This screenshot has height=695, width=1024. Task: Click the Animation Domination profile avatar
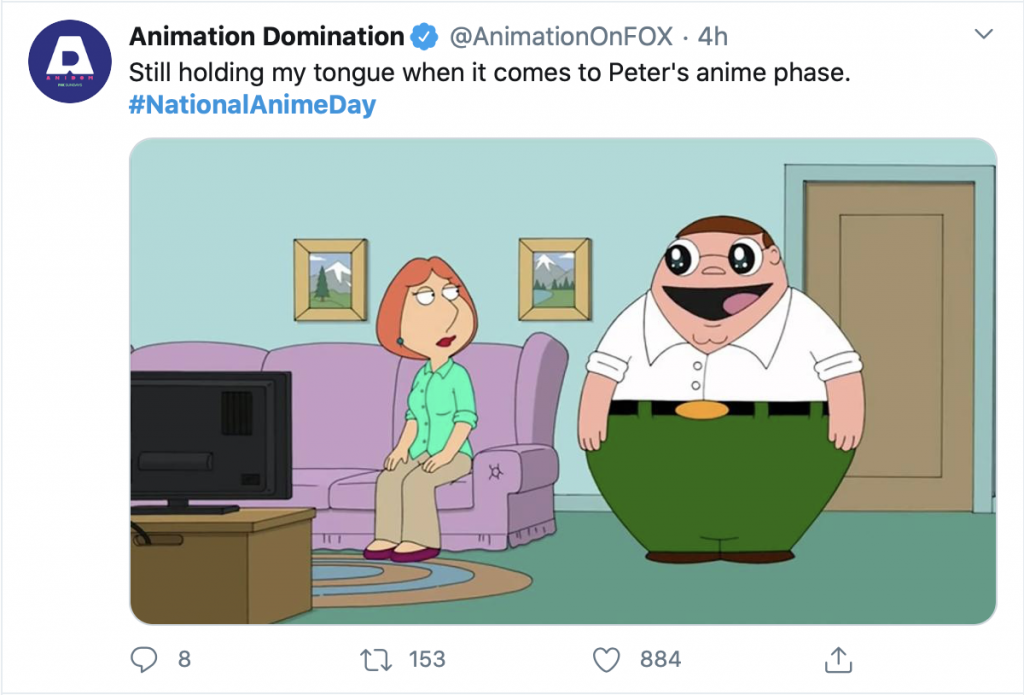coord(69,60)
